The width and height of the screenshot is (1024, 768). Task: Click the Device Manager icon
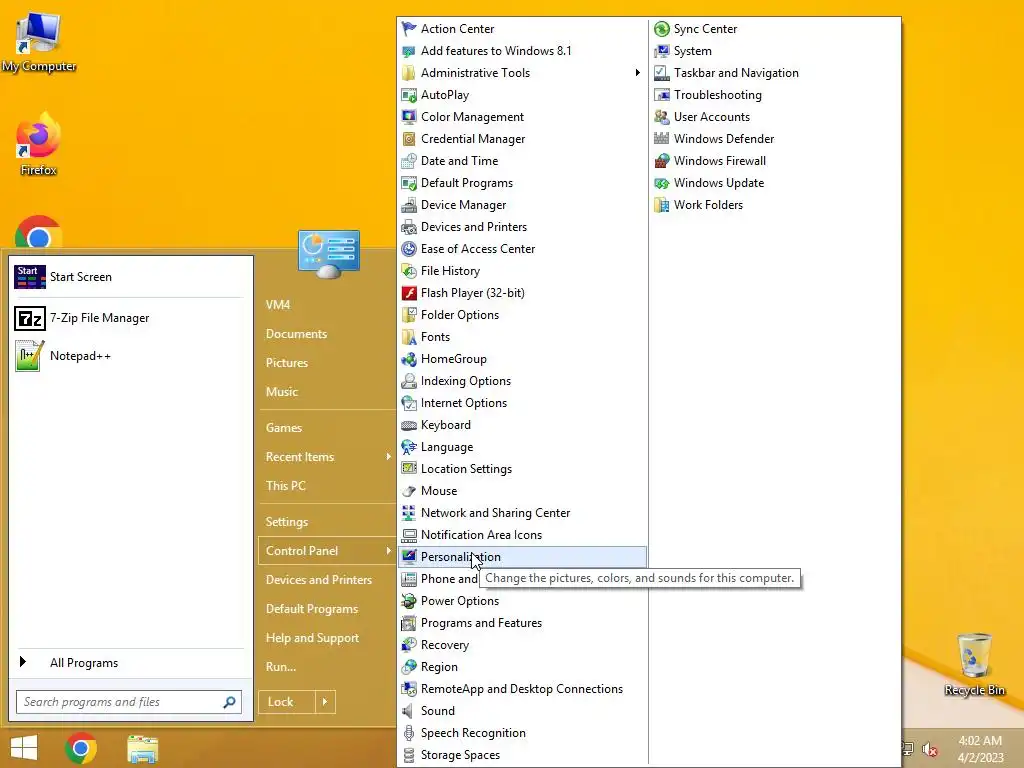click(409, 205)
